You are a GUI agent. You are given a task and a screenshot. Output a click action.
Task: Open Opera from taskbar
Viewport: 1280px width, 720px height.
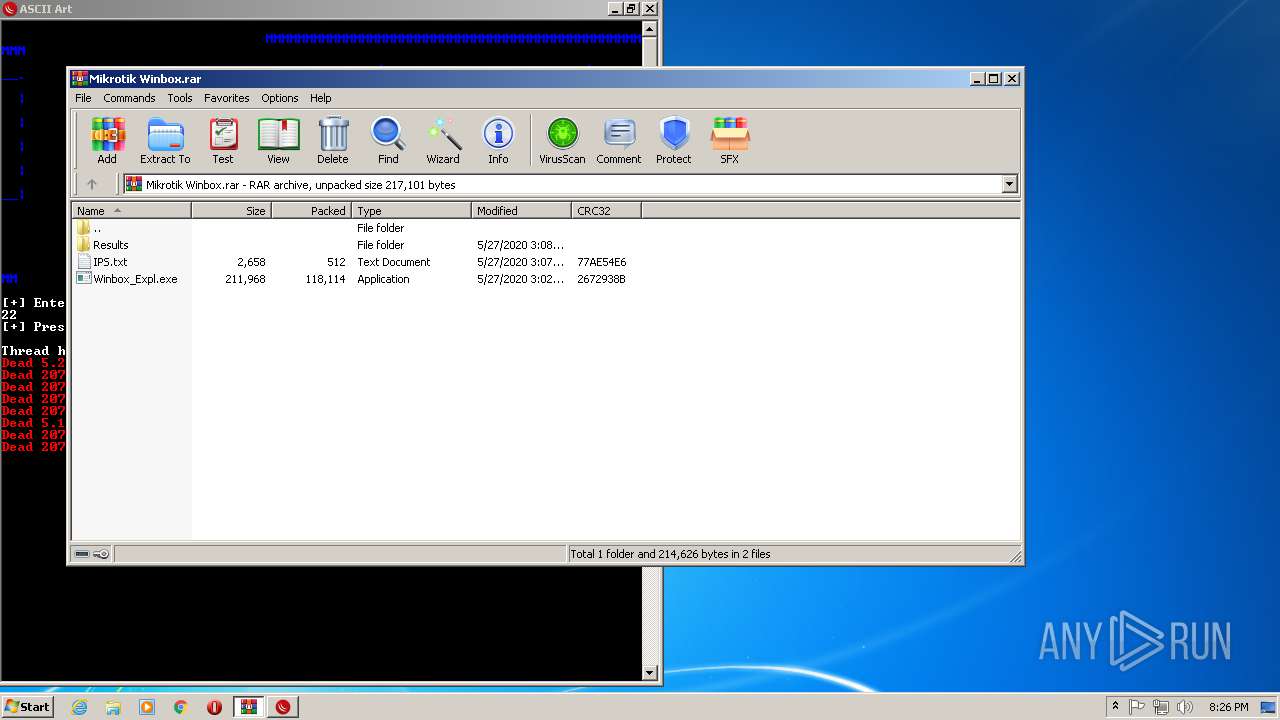214,707
